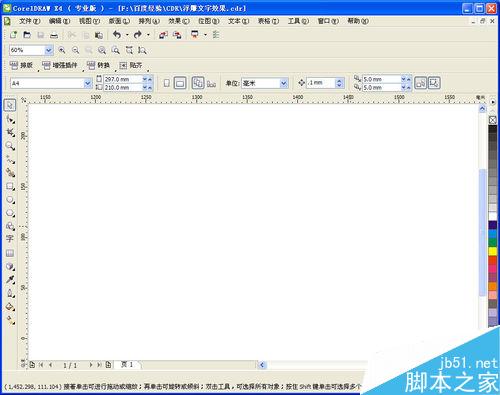Open the 工具 (Tools) menu
The height and width of the screenshot is (395, 500).
298,21
